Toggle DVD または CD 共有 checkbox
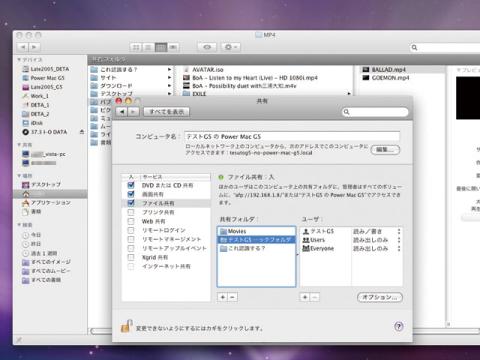Screen dimensions: 480x360 131,185
